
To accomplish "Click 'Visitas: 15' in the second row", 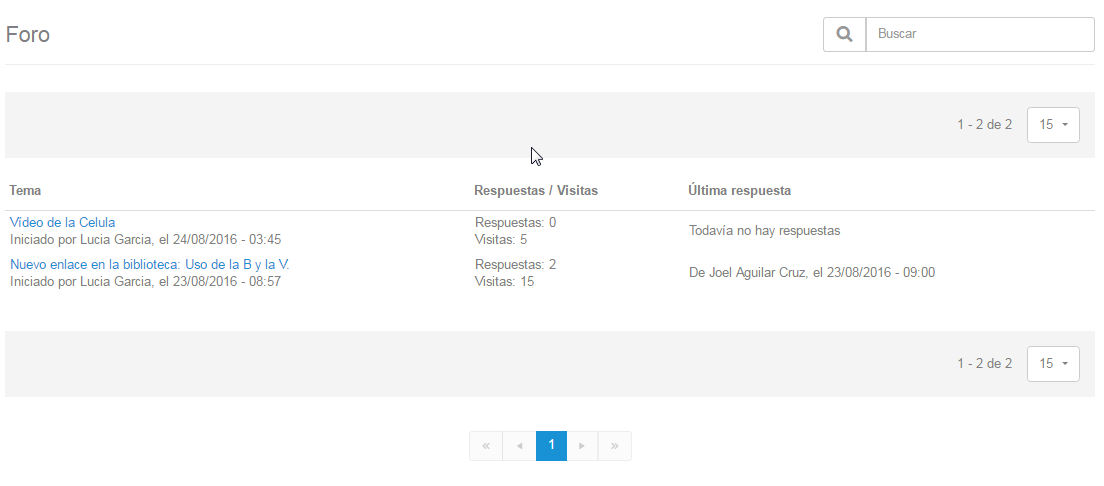I will 505,282.
